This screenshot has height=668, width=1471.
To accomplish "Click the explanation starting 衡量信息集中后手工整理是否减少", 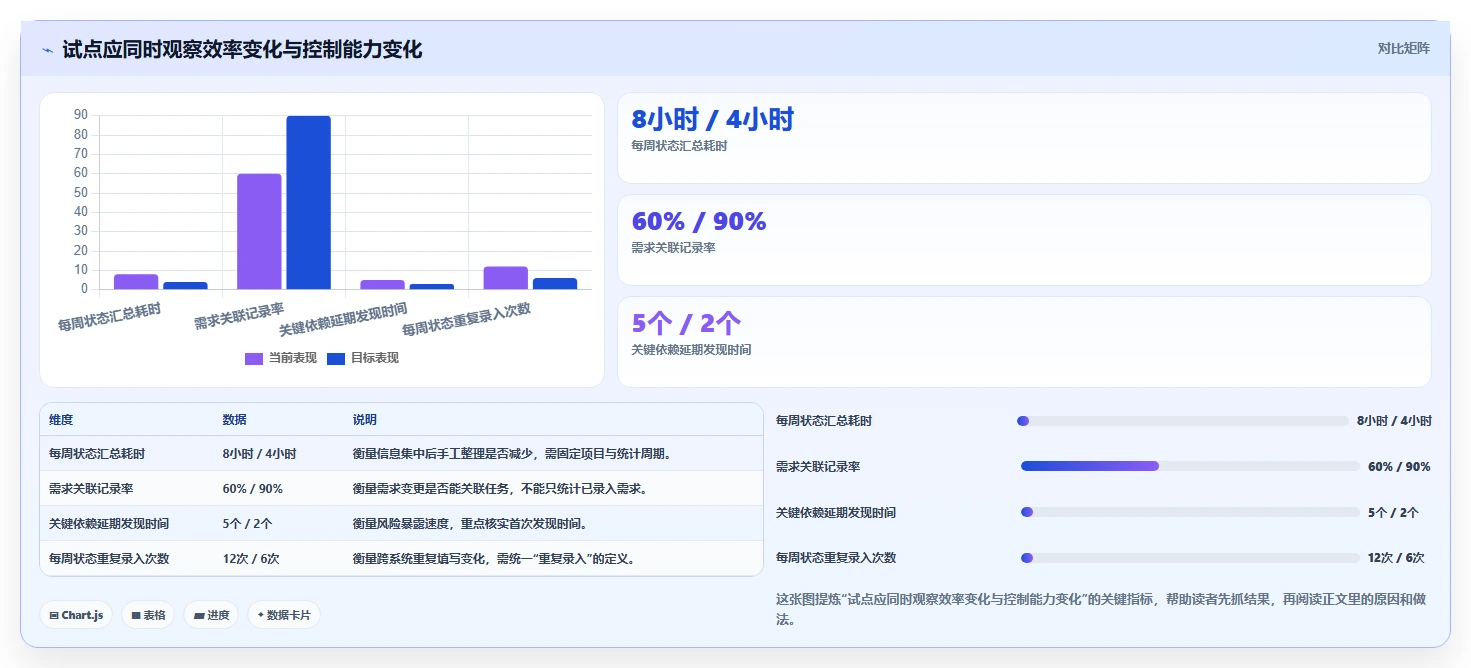I will pos(514,454).
